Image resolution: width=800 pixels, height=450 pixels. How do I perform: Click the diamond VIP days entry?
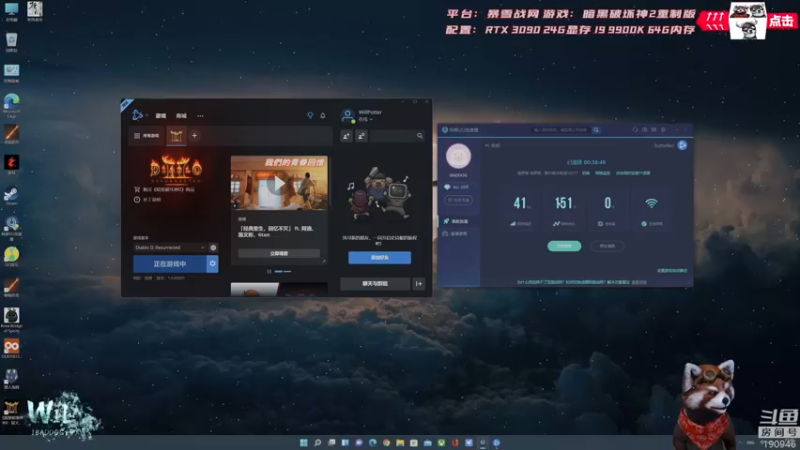[x=457, y=187]
